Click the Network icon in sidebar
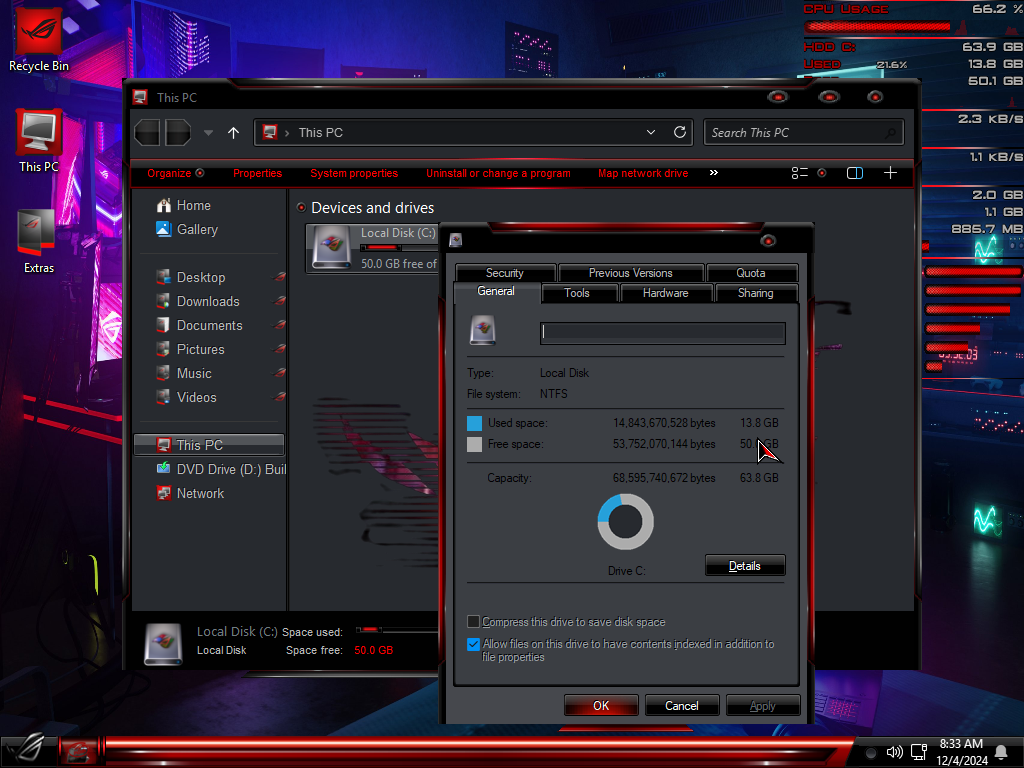 [x=163, y=493]
